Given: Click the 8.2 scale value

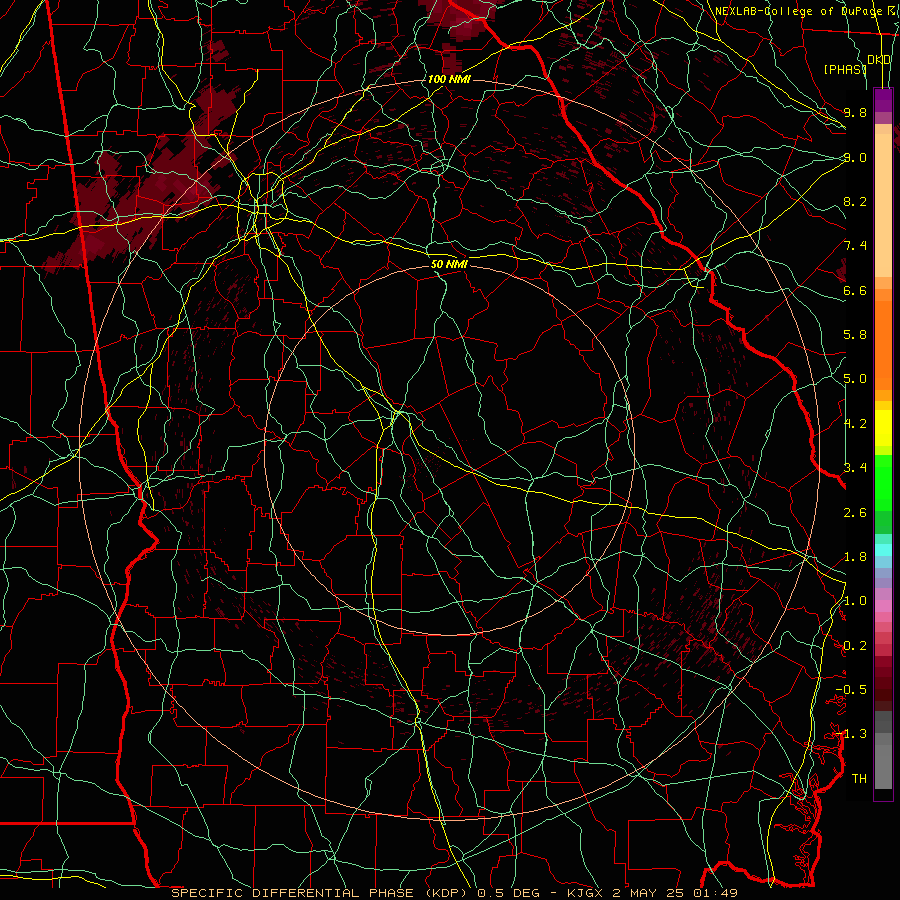Looking at the screenshot, I should pos(855,201).
